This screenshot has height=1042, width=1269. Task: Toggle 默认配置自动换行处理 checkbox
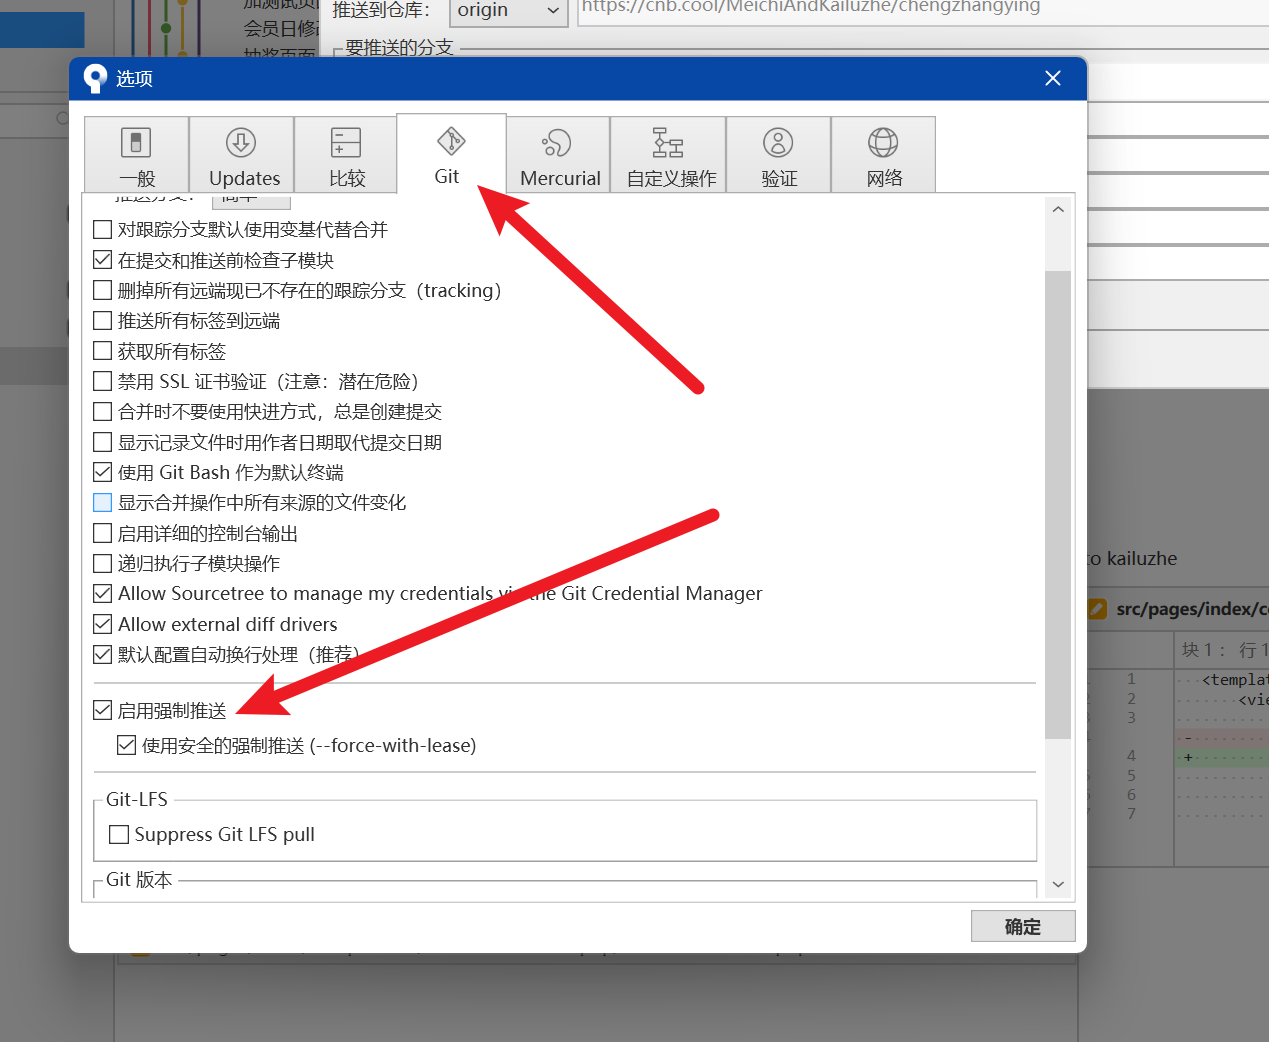click(102, 655)
